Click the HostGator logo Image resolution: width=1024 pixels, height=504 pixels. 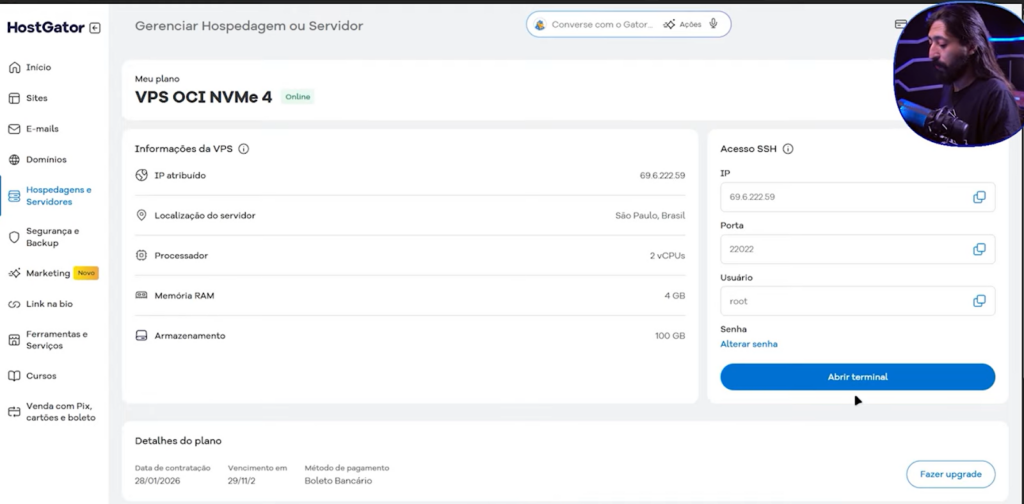(46, 27)
